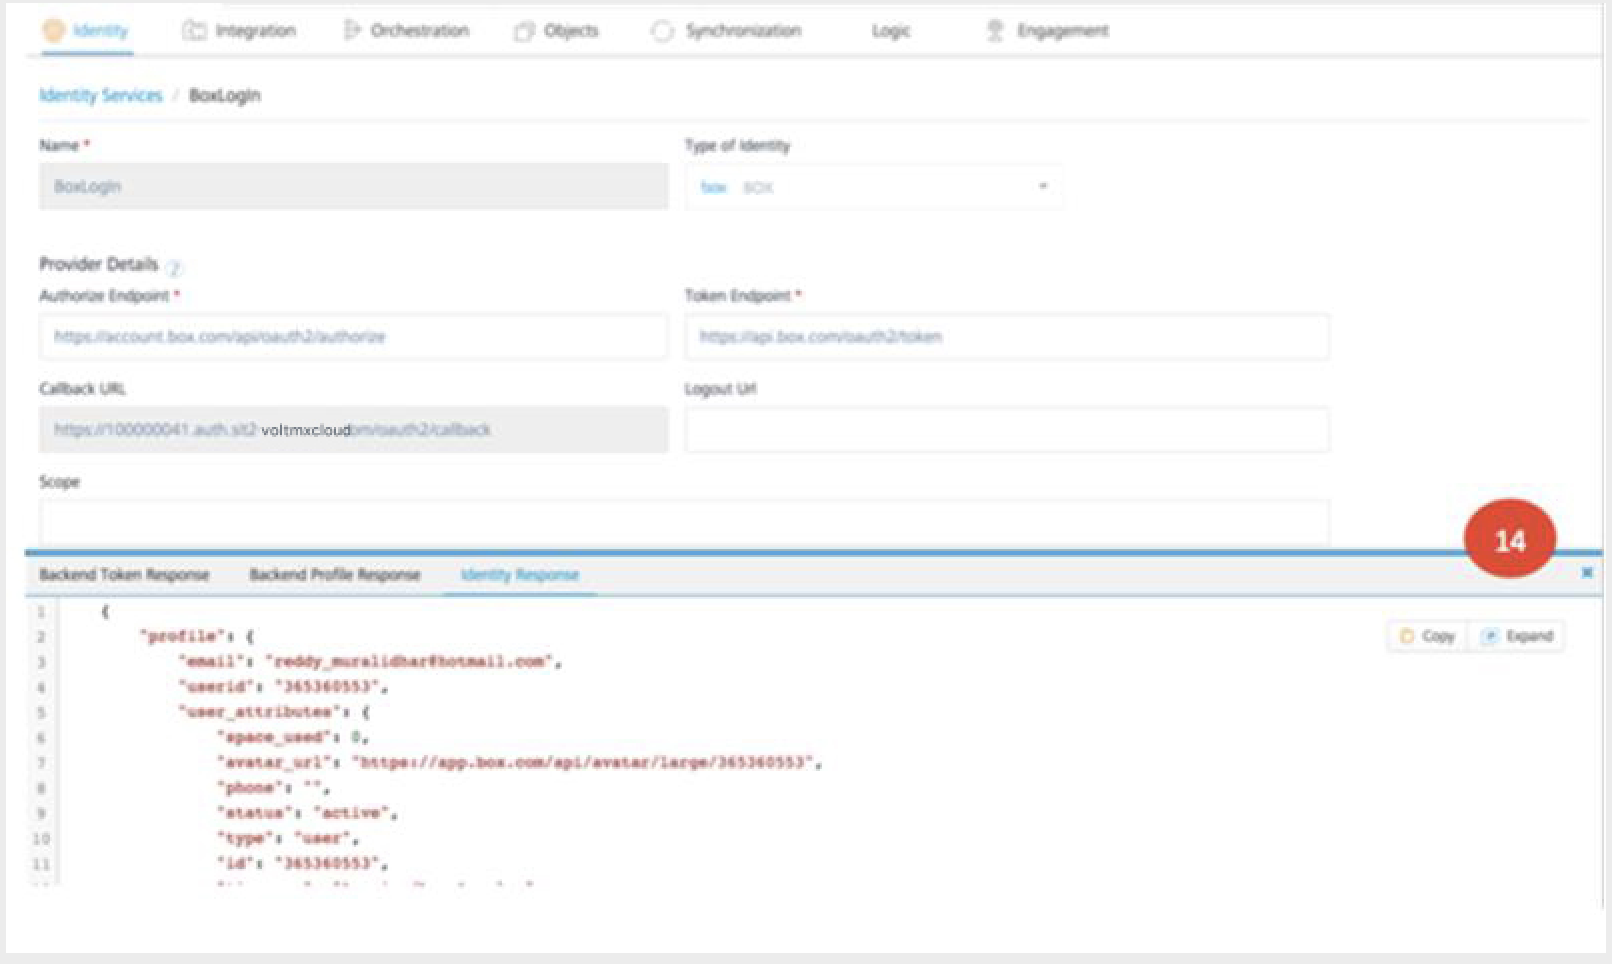This screenshot has width=1612, height=964.
Task: Click the Name field containing BoxLogin
Action: [354, 186]
